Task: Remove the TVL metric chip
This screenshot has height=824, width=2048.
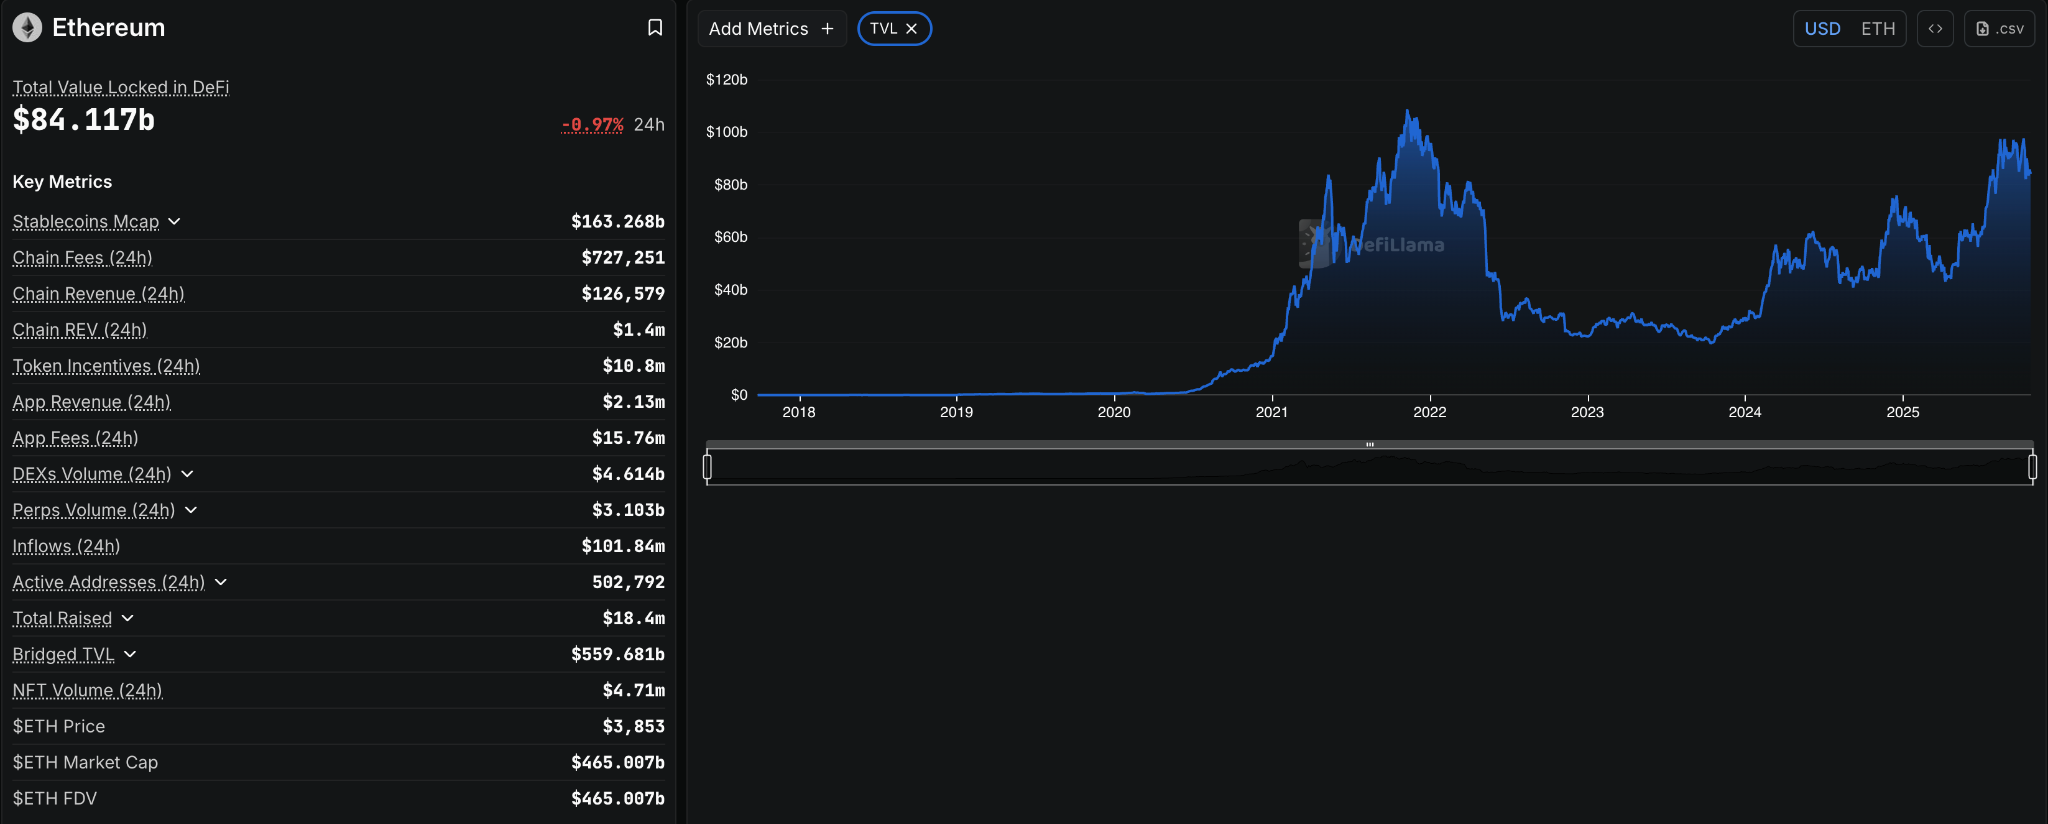Action: tap(911, 29)
